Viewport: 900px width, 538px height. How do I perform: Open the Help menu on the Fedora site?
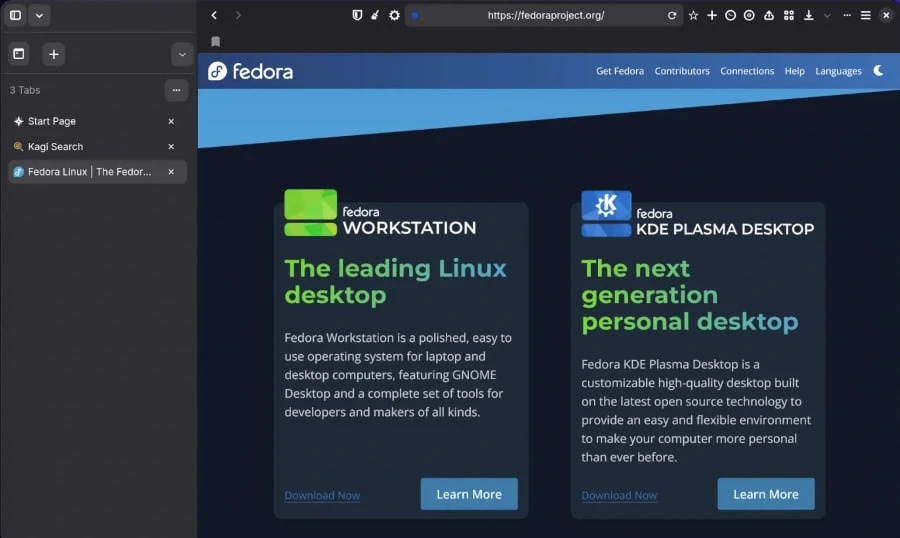pyautogui.click(x=794, y=71)
